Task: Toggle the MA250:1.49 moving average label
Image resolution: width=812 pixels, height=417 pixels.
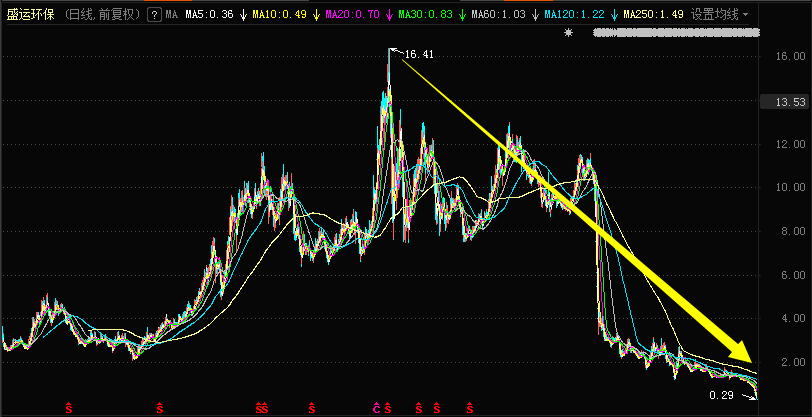Action: (653, 15)
